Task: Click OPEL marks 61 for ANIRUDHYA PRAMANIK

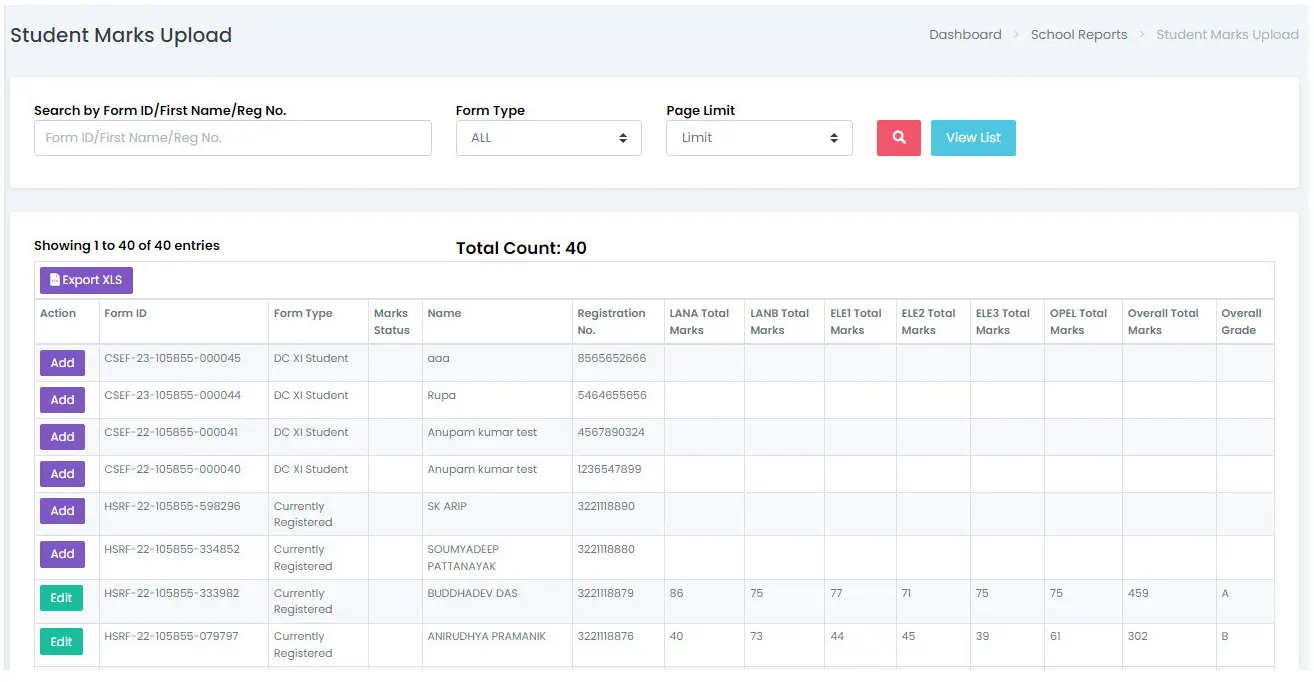Action: 1056,636
